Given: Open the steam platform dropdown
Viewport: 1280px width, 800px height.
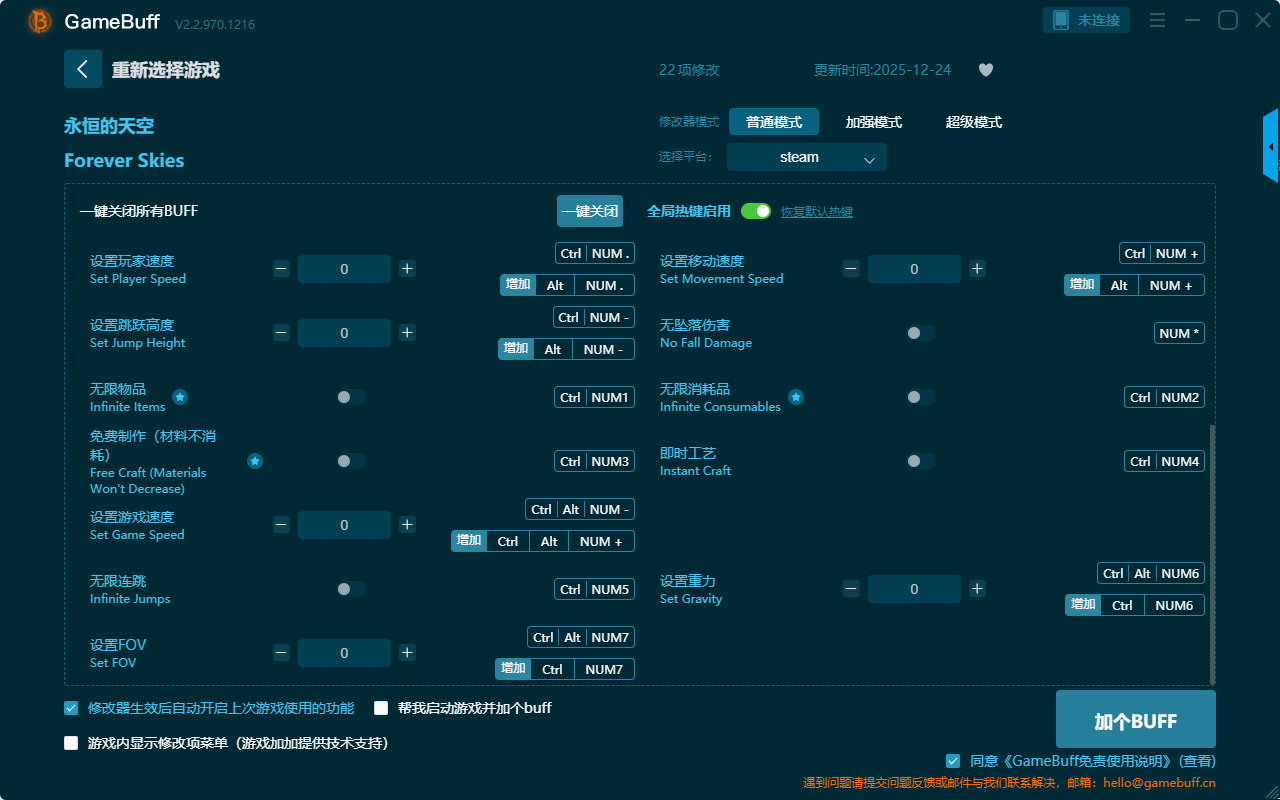Looking at the screenshot, I should tap(806, 157).
